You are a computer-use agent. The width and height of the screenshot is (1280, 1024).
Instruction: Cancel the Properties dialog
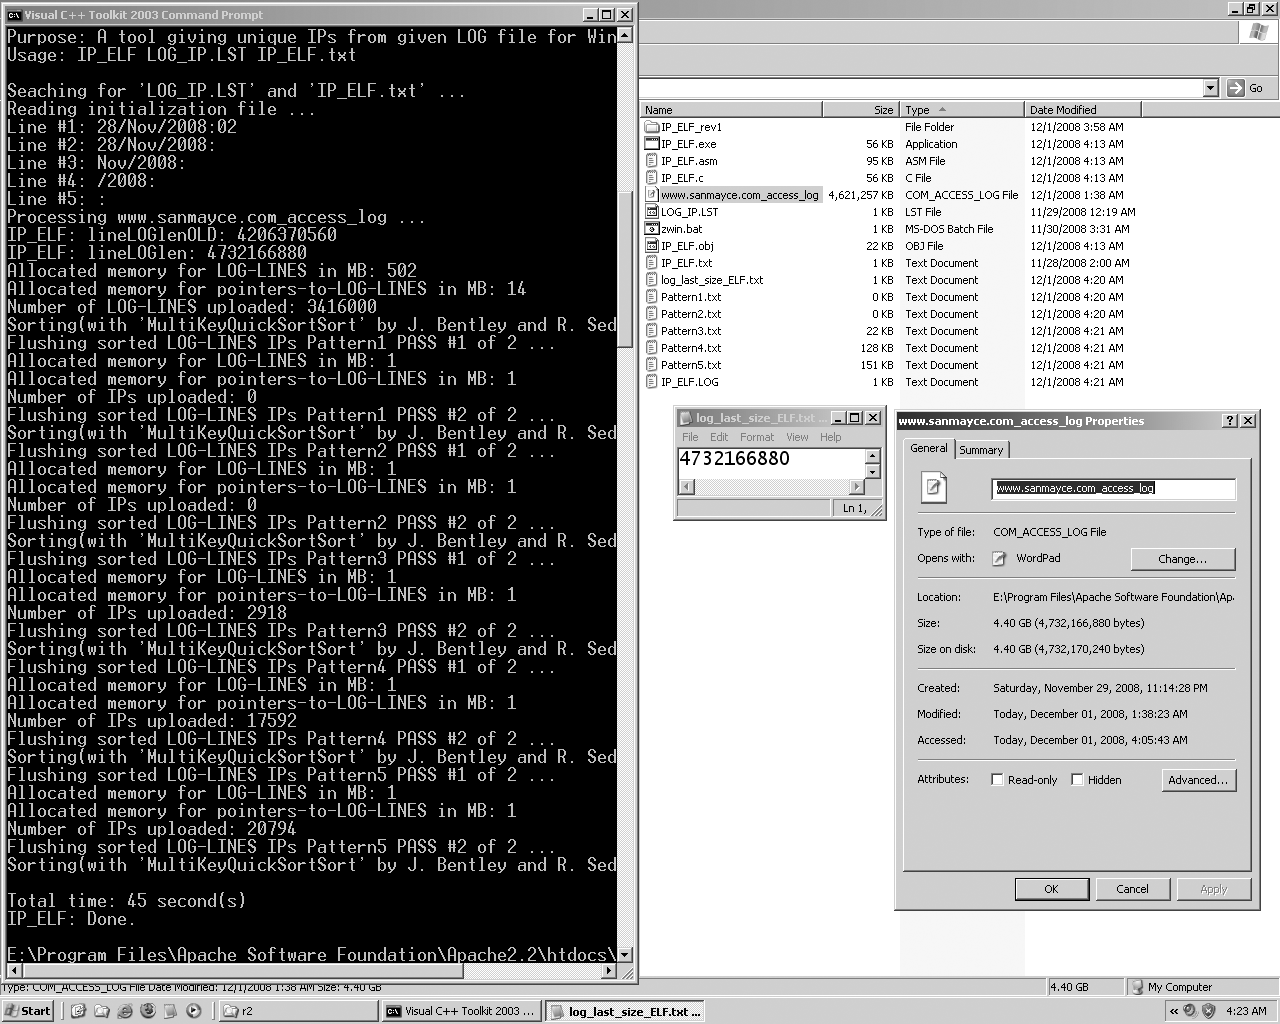1132,889
